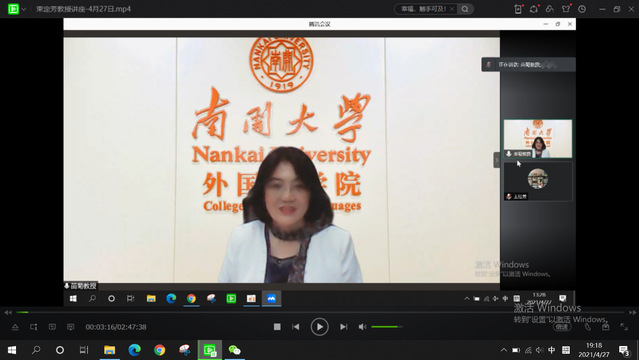
Task: Open the phone transfer icon in title bar
Action: pyautogui.click(x=518, y=9)
